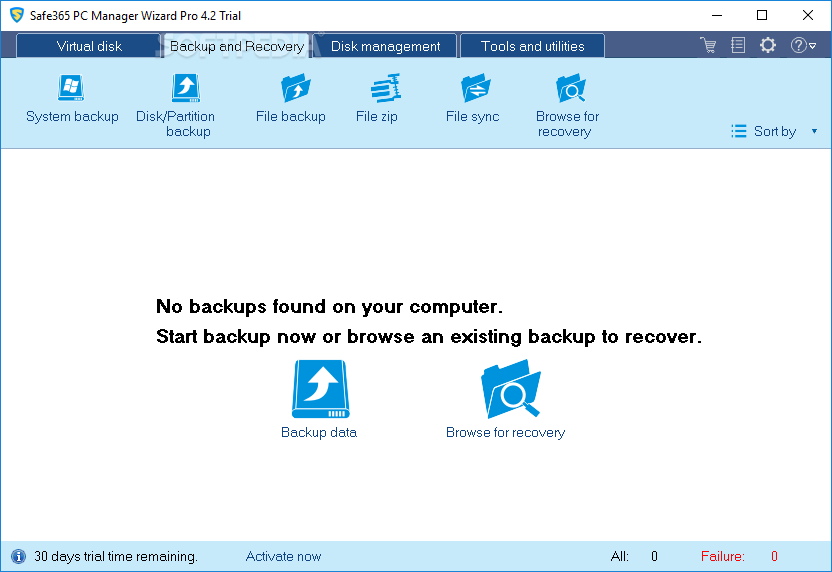Image resolution: width=832 pixels, height=572 pixels.
Task: Close the Safe365 PC Manager window
Action: pyautogui.click(x=808, y=15)
